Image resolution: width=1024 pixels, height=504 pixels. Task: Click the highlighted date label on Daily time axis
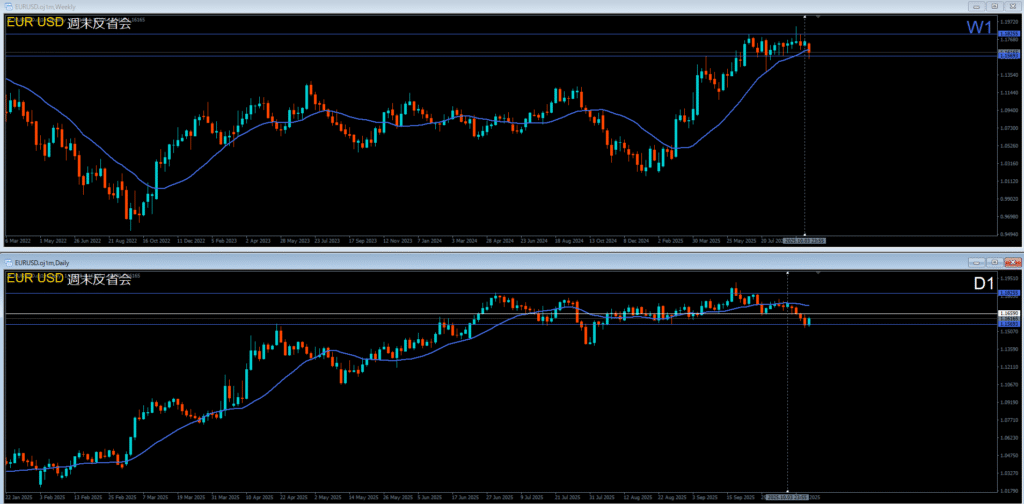click(x=787, y=496)
